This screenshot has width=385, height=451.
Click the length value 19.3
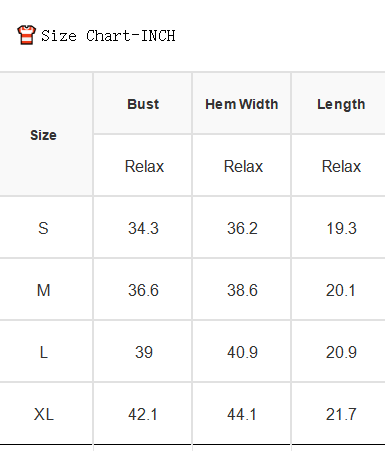click(341, 228)
